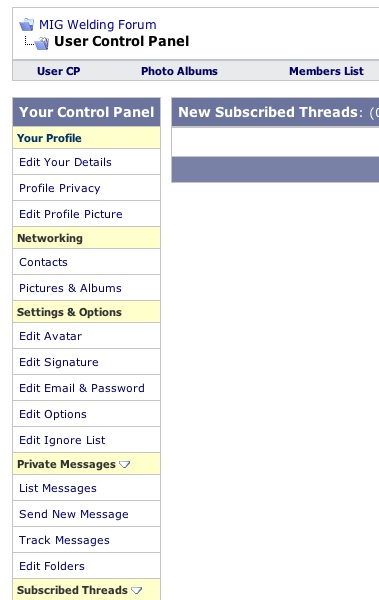Open Edit Your Details link
The width and height of the screenshot is (379, 600).
[65, 162]
